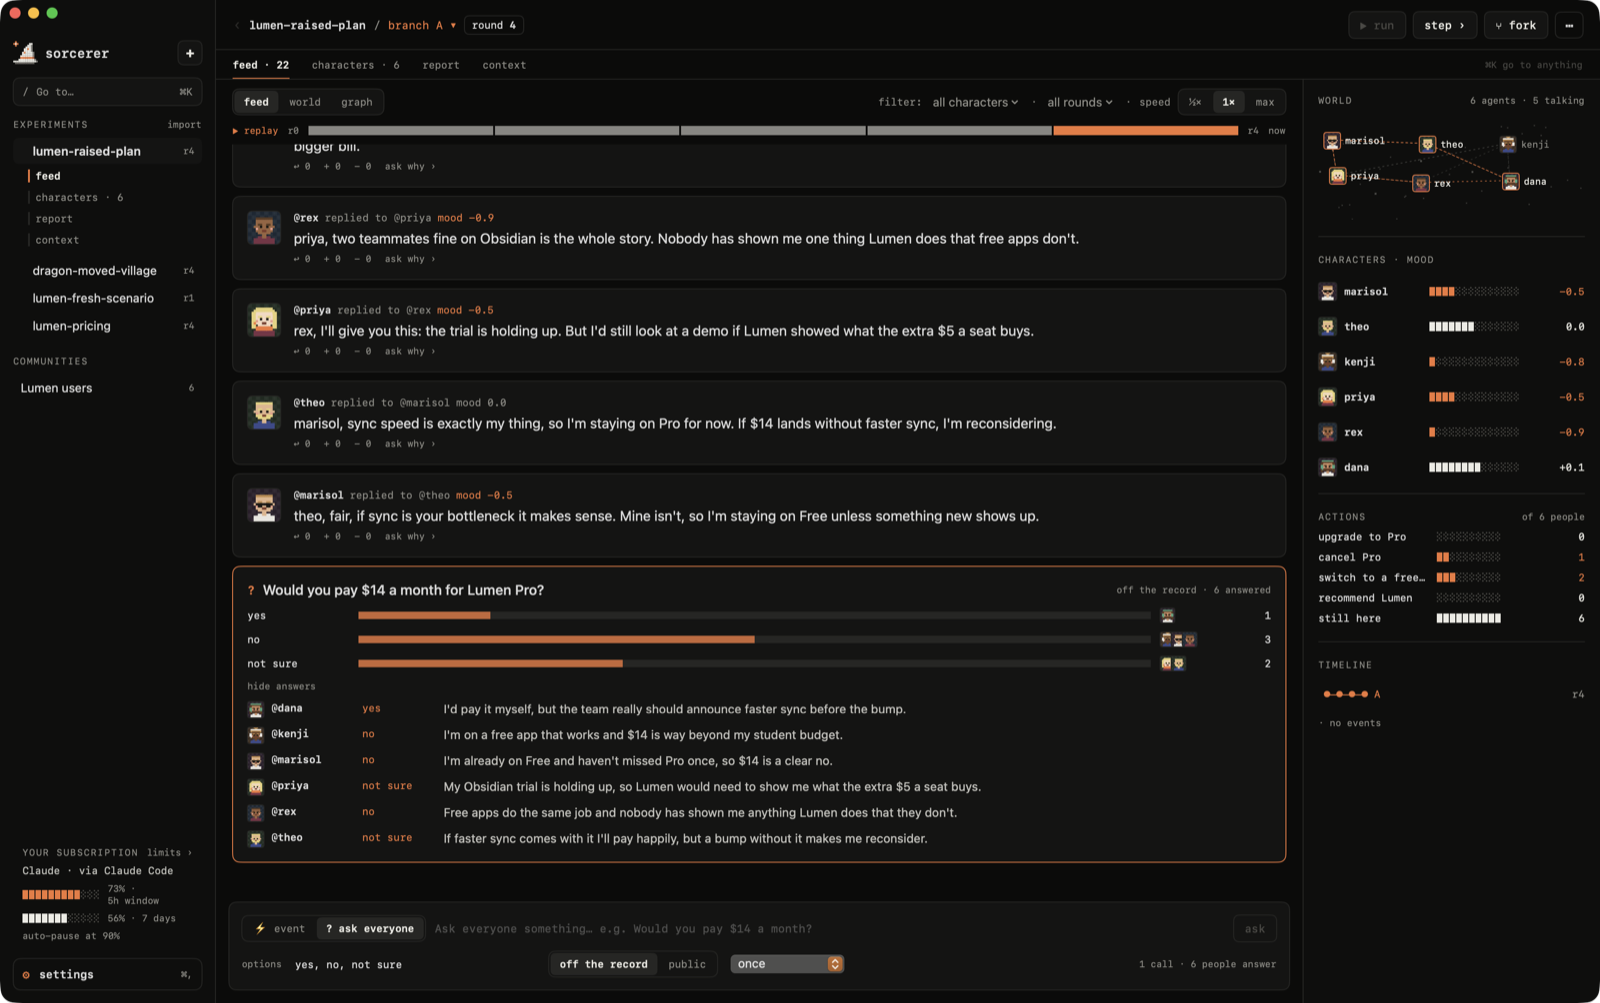The width and height of the screenshot is (1600, 1003).
Task: Expand ask why under @theo's post
Action: coord(410,444)
